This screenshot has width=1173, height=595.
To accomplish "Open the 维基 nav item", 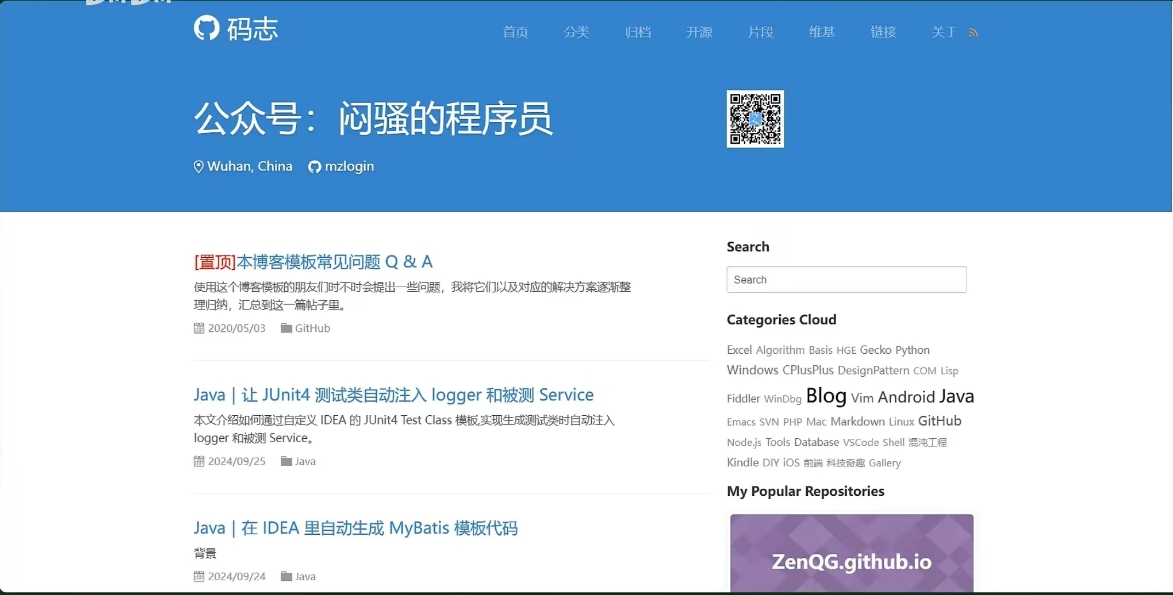I will [822, 32].
